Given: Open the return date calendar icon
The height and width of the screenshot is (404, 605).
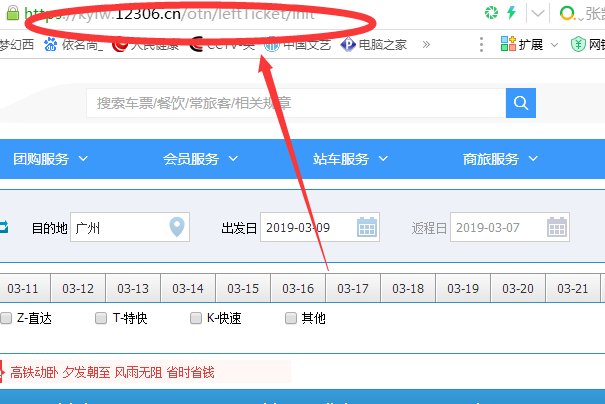Looking at the screenshot, I should pyautogui.click(x=557, y=227).
